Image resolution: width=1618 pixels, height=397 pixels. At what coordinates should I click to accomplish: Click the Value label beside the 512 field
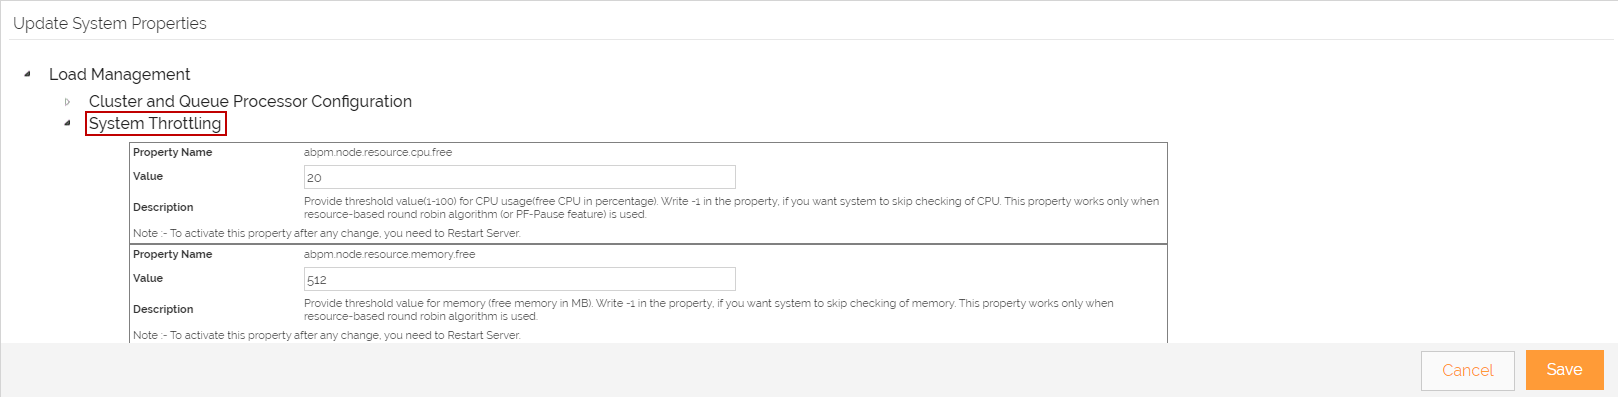click(148, 278)
